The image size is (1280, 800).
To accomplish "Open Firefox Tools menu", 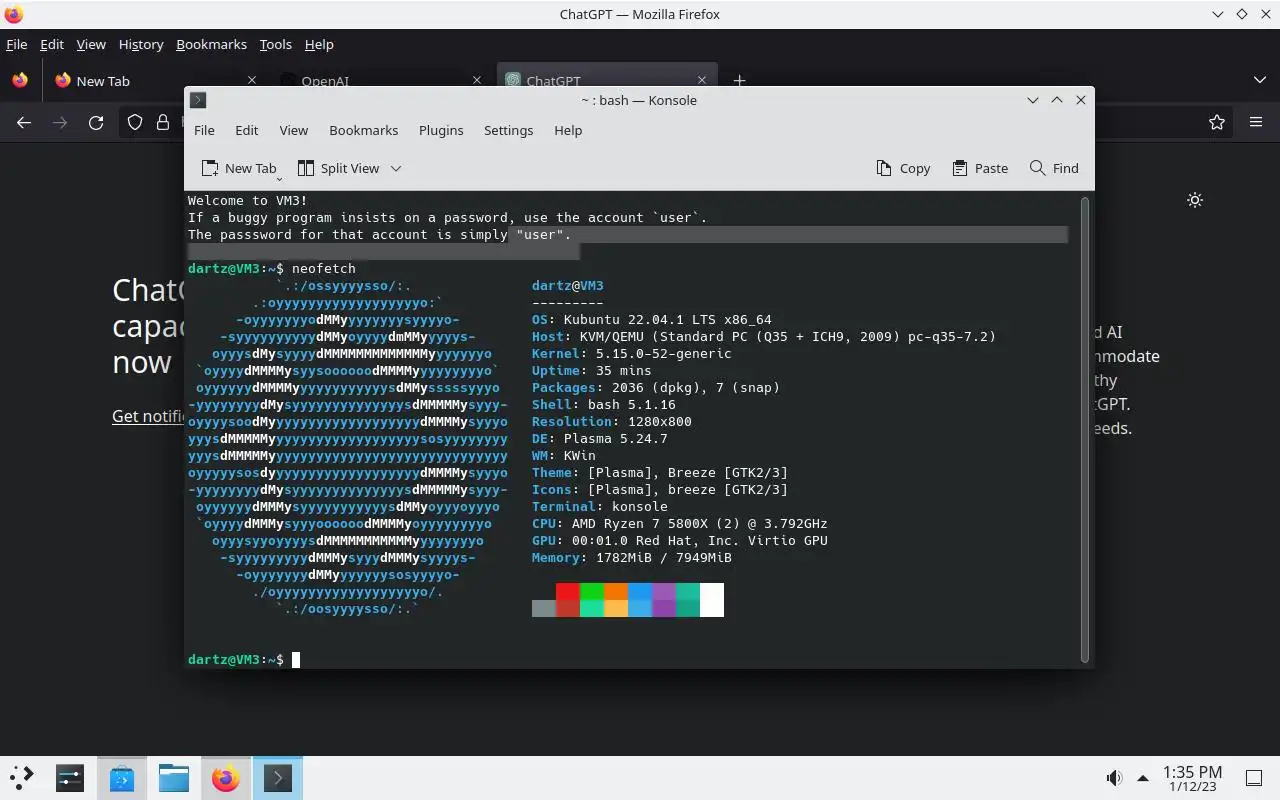I will pyautogui.click(x=275, y=44).
